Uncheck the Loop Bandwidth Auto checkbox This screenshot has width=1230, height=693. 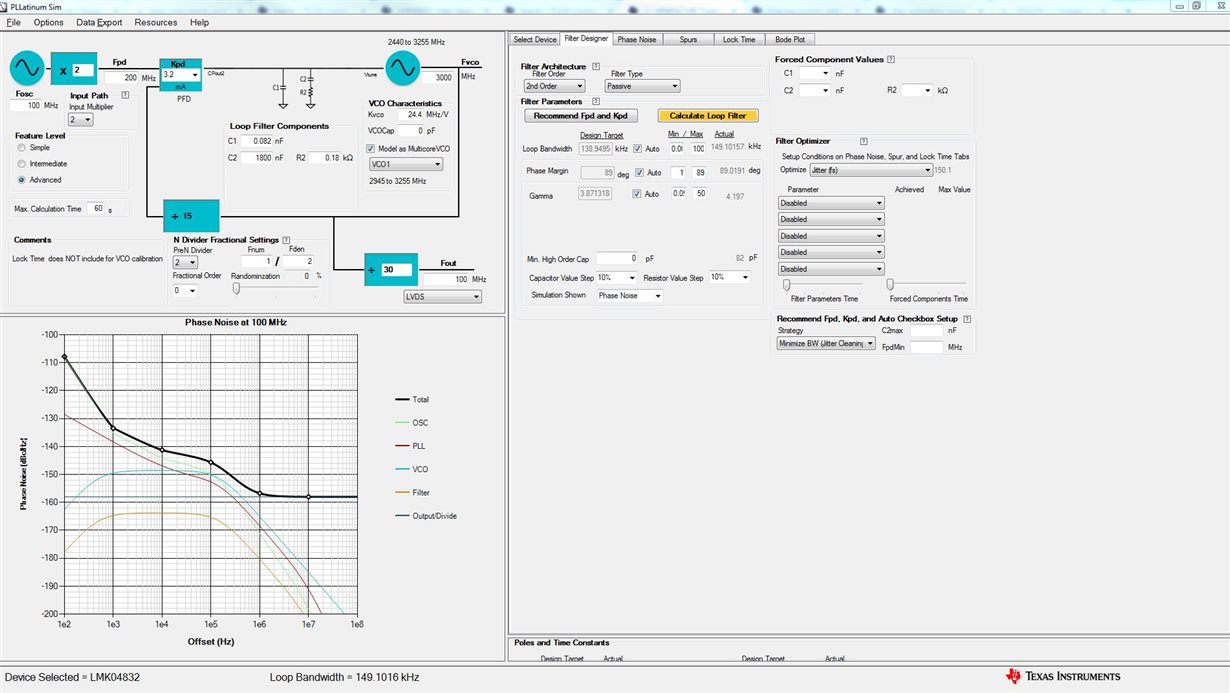tap(638, 148)
